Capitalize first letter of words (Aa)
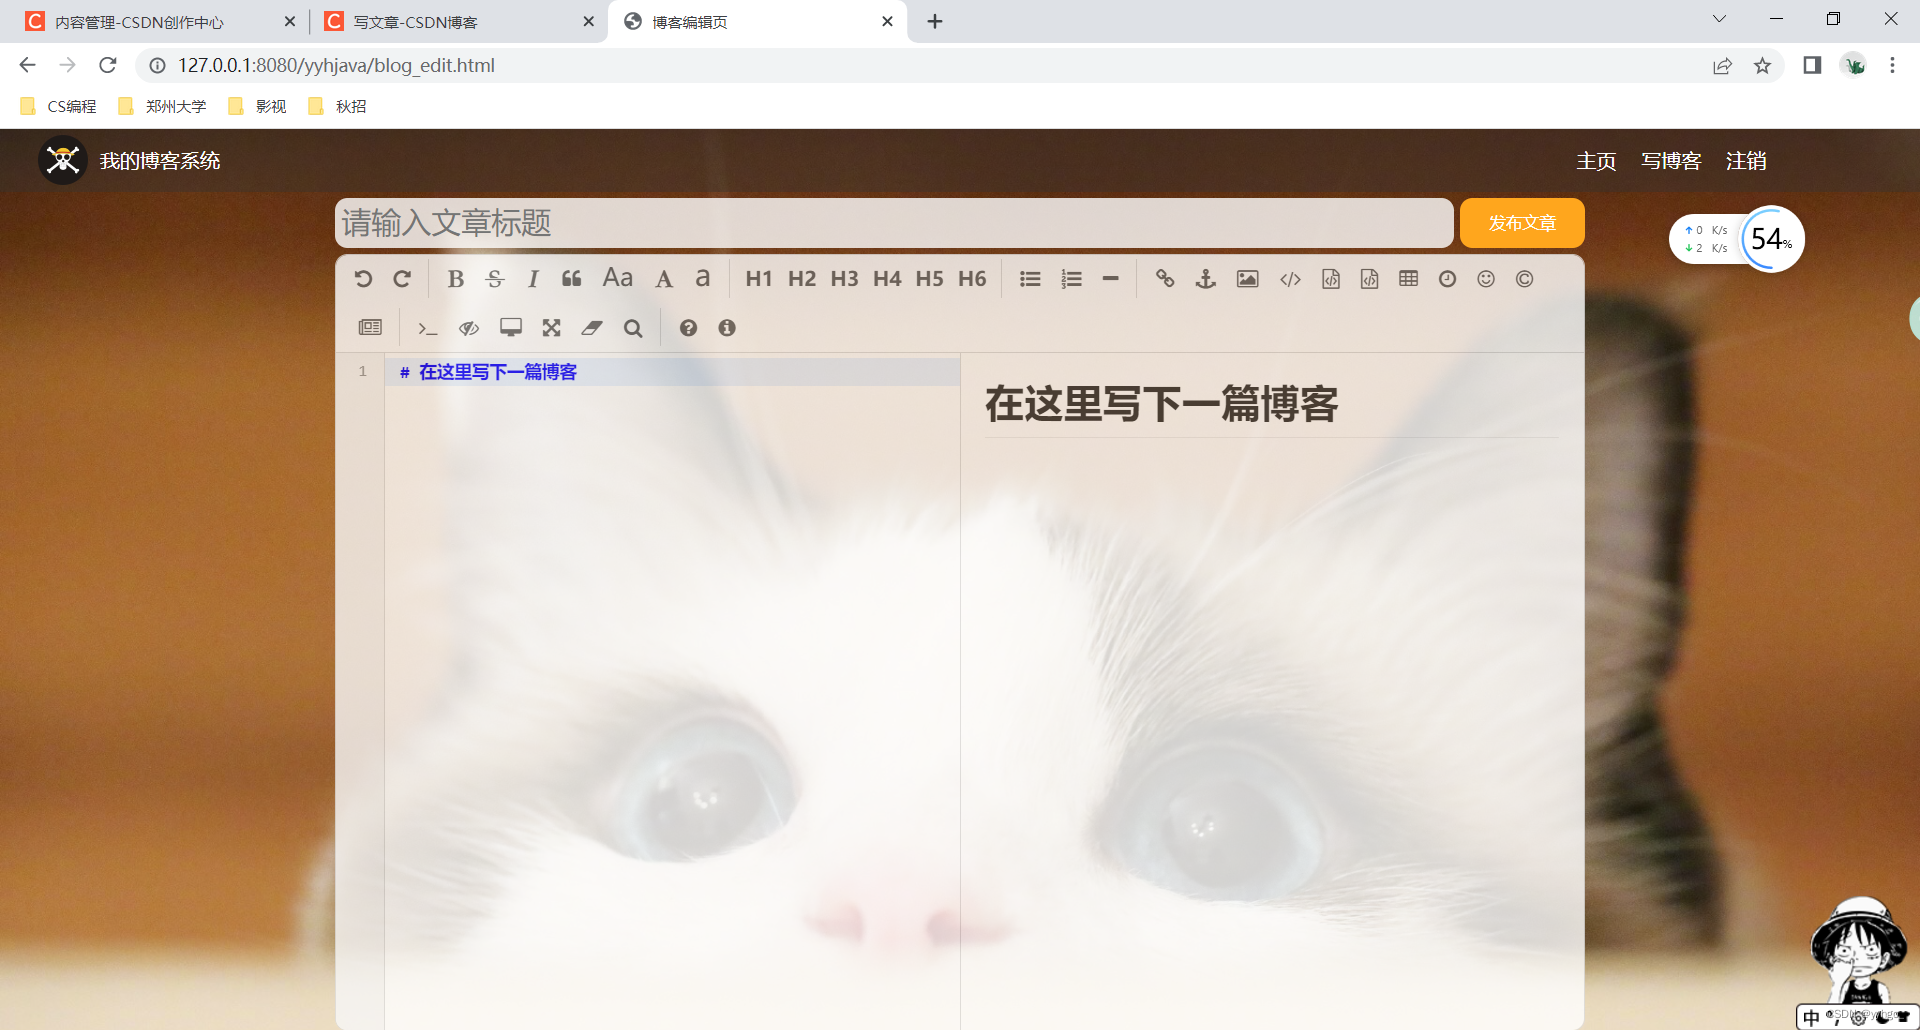This screenshot has width=1920, height=1030. pyautogui.click(x=618, y=278)
